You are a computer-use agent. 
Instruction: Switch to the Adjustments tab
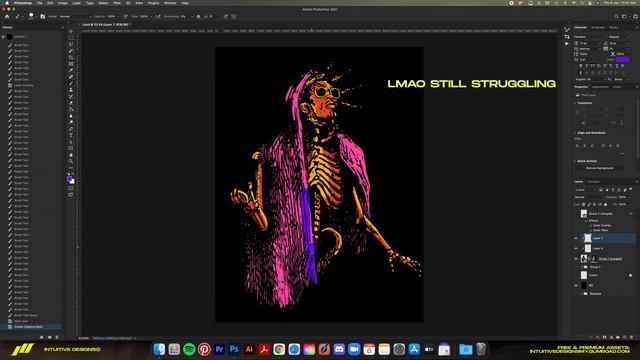(x=600, y=87)
